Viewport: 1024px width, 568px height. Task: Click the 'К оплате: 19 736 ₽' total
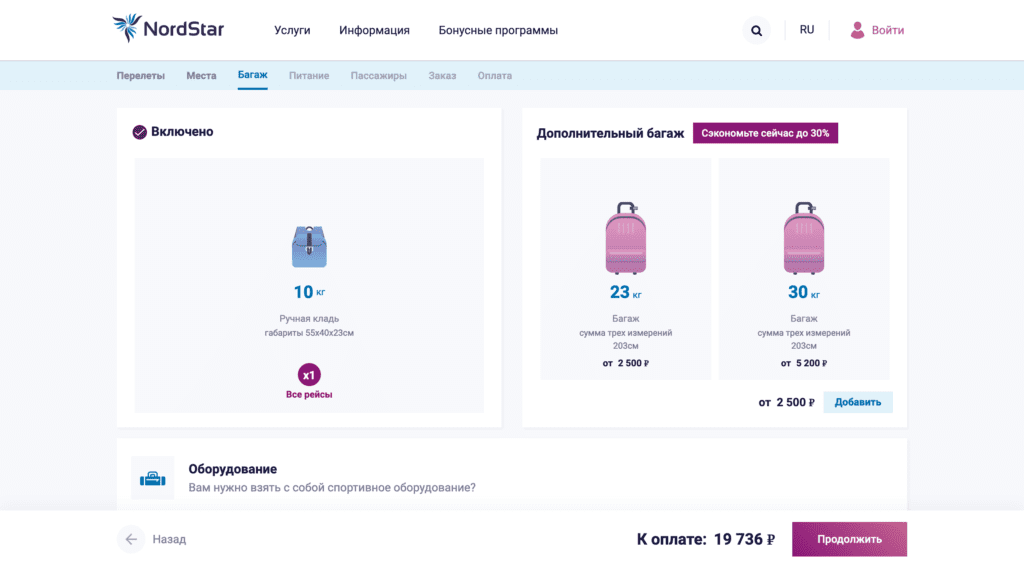click(705, 539)
